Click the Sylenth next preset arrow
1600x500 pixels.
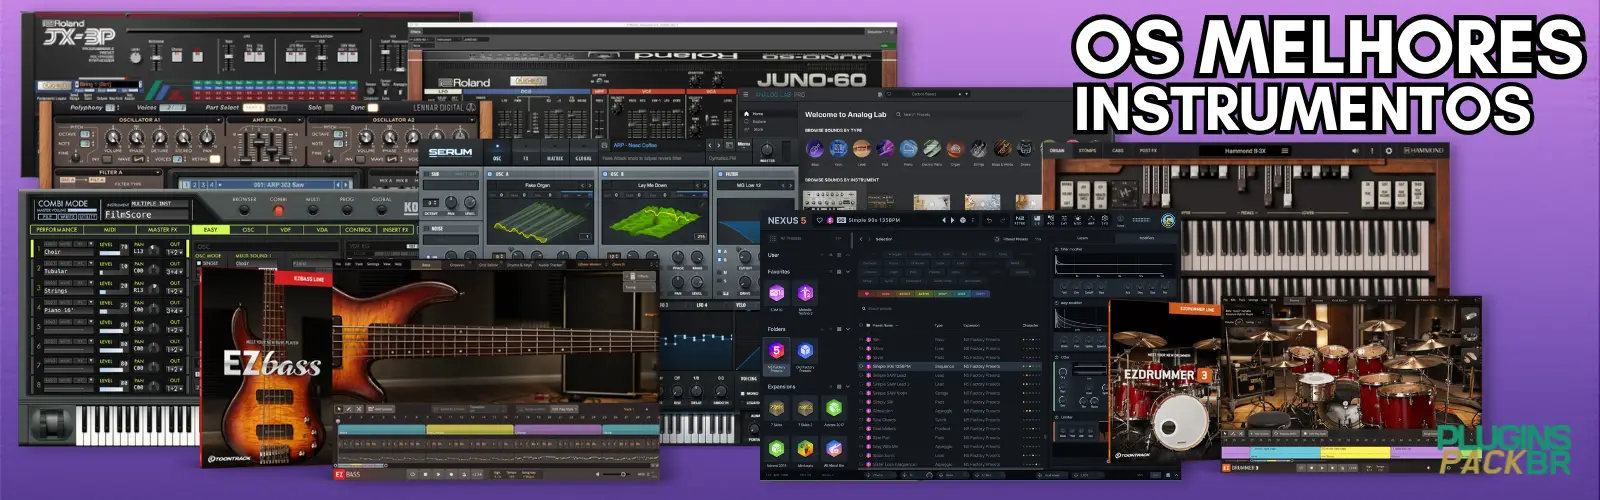coord(347,184)
